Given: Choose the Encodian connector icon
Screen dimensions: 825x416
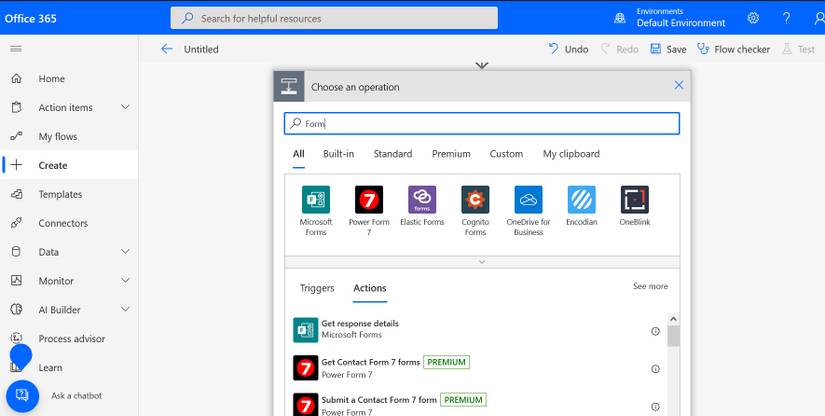Looking at the screenshot, I should click(x=581, y=200).
